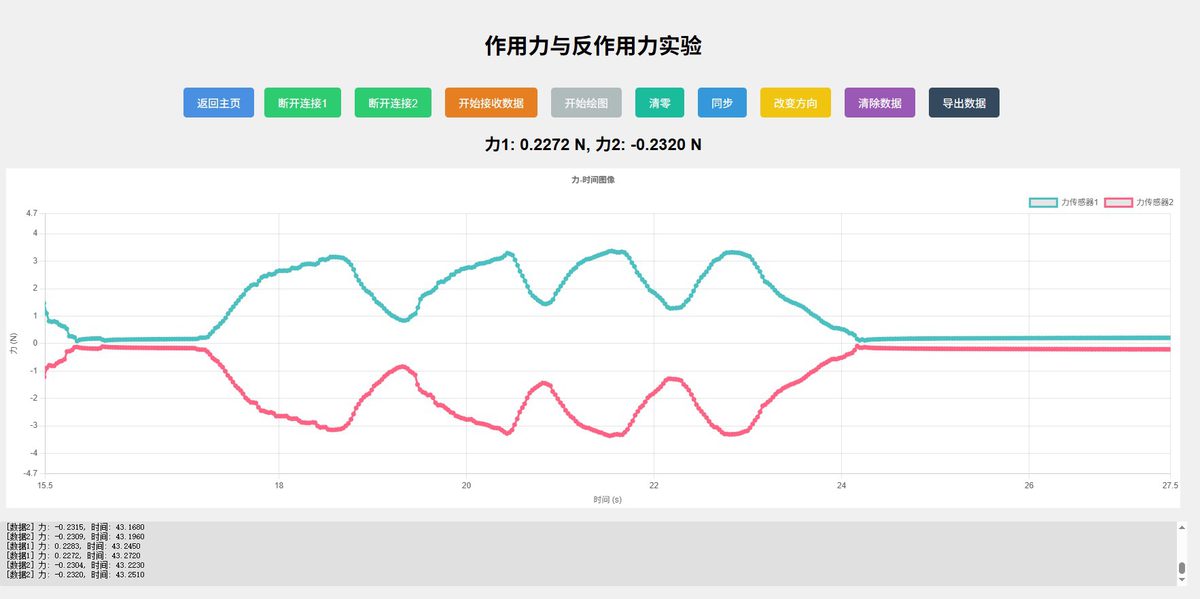1200x599 pixels.
Task: Click log line with 时间: 43.1960
Action: (75, 537)
